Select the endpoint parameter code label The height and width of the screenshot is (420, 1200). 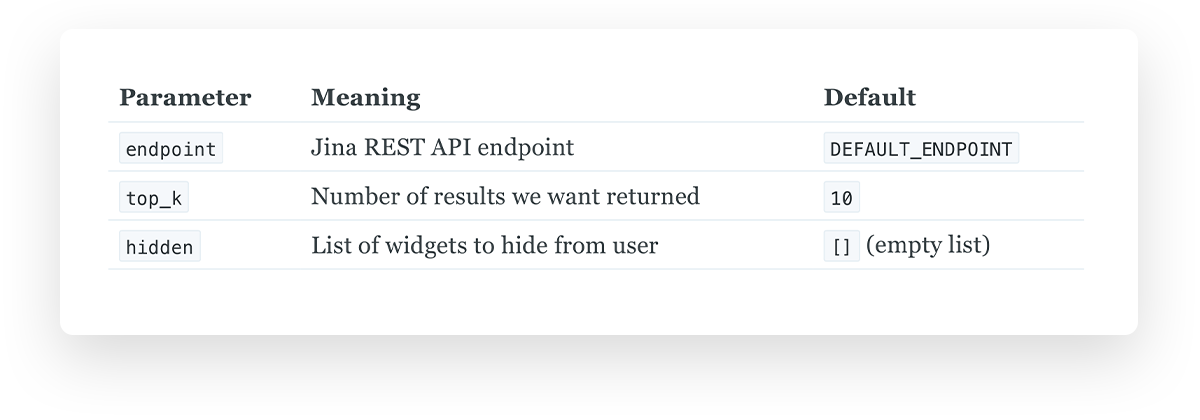point(171,149)
